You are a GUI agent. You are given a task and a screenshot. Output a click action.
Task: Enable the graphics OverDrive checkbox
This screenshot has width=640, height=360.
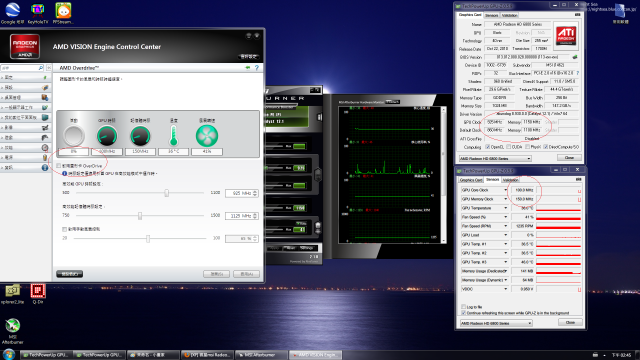tap(59, 166)
